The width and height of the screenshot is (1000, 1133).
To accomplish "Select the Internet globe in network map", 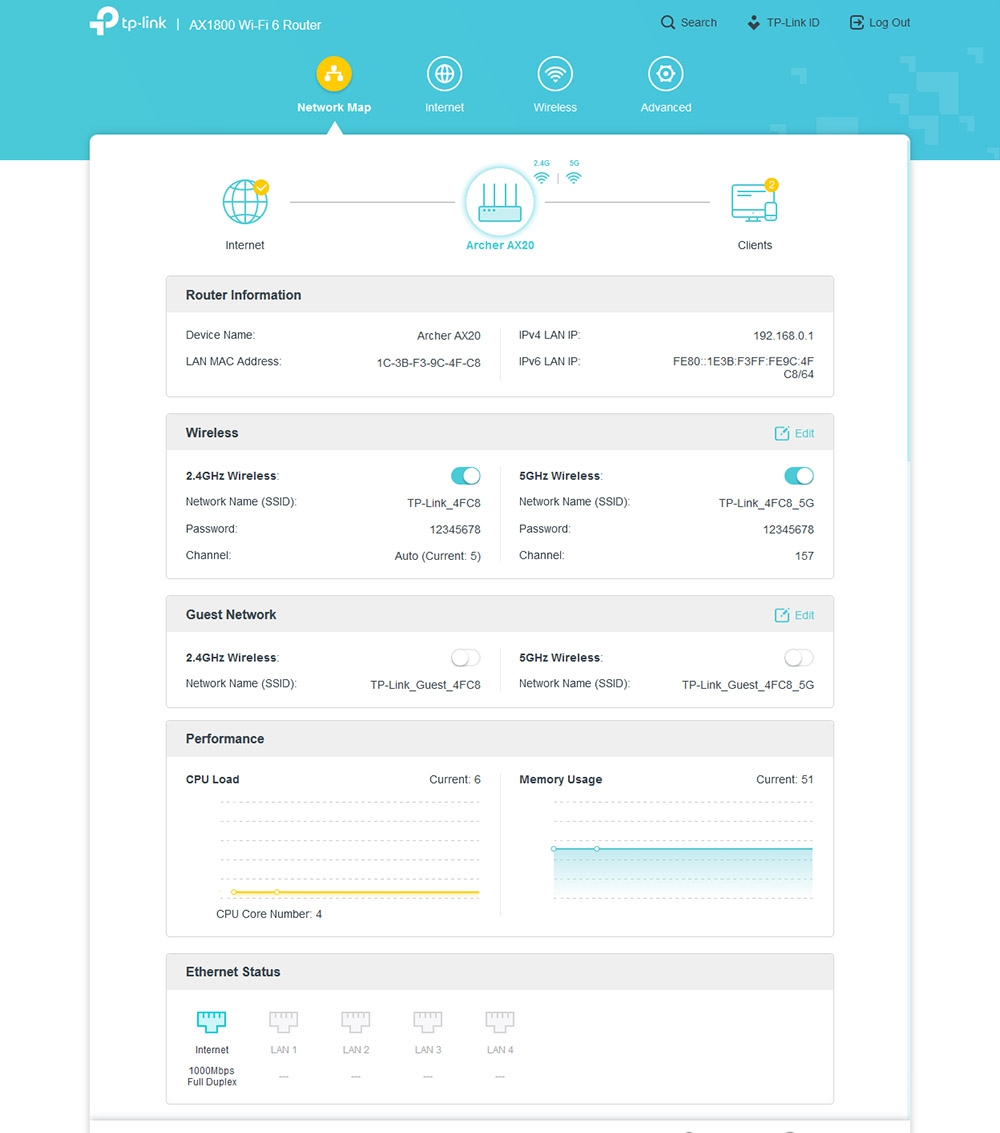I will [246, 202].
